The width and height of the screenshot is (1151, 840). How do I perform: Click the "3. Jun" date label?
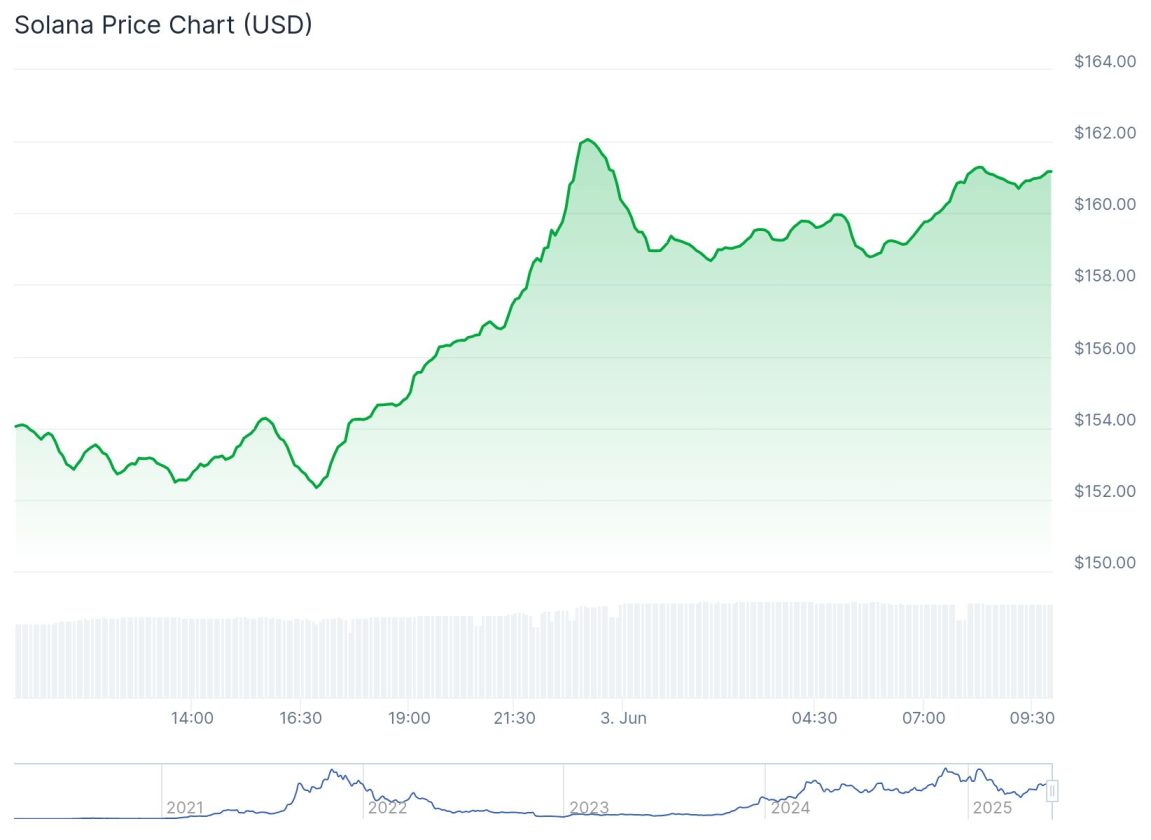click(x=623, y=718)
